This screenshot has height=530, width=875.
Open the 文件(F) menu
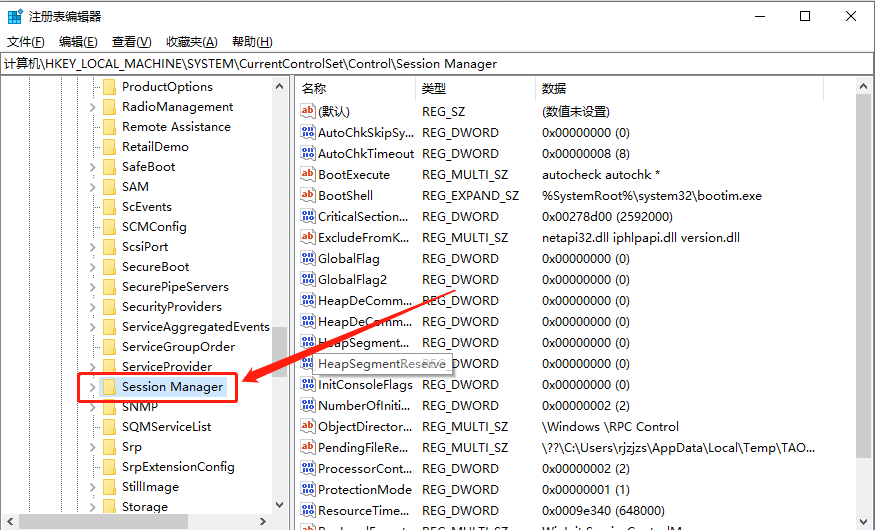tap(26, 42)
